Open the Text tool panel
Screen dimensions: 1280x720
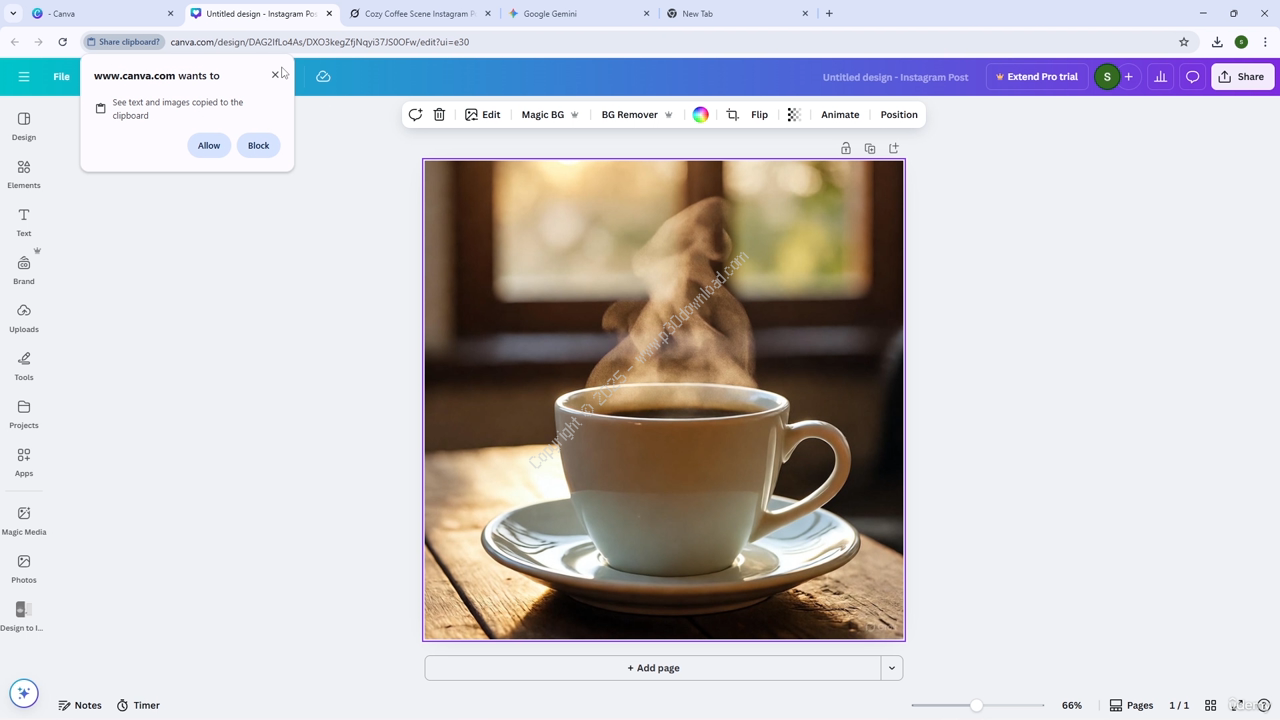pyautogui.click(x=24, y=221)
